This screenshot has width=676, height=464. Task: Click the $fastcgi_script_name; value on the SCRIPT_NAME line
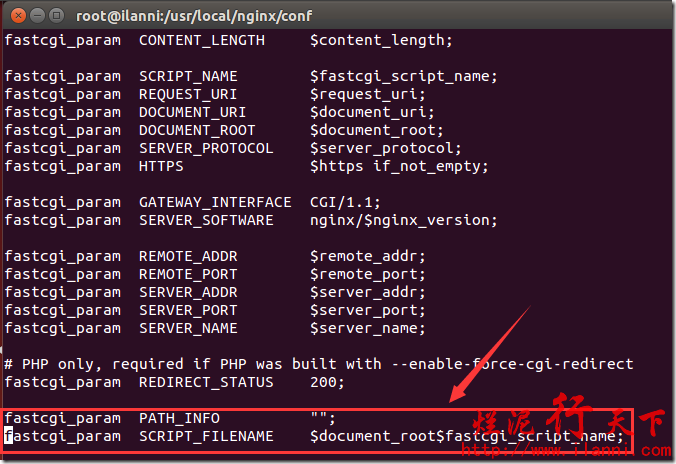click(404, 77)
